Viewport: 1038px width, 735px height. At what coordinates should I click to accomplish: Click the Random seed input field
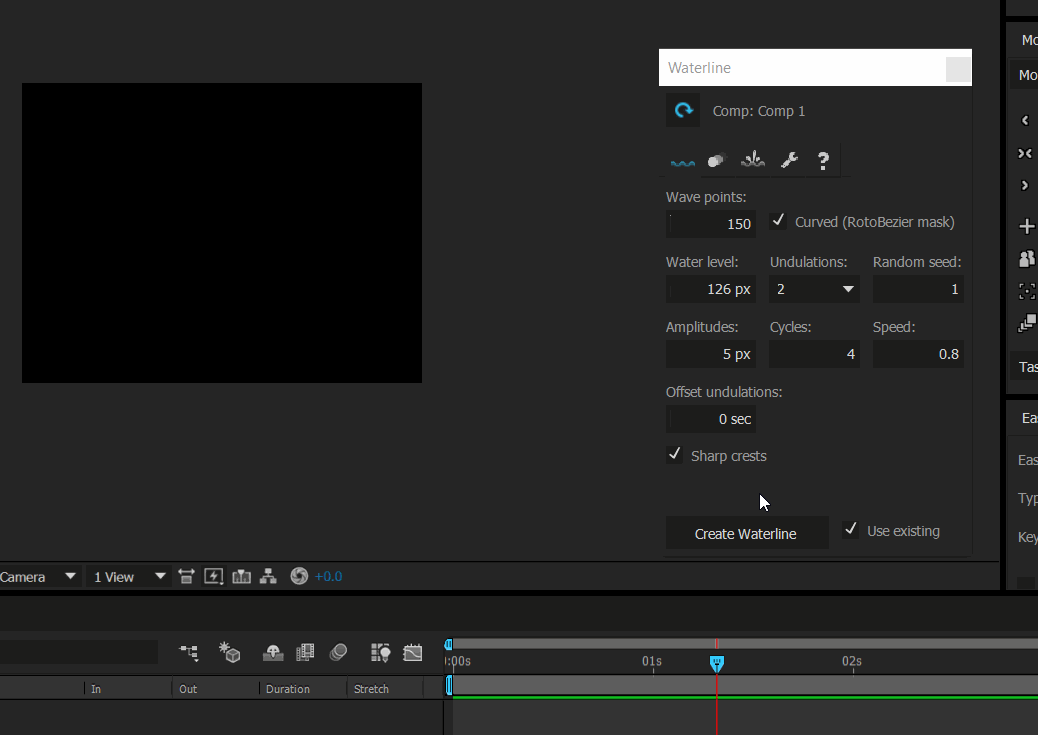click(x=918, y=289)
